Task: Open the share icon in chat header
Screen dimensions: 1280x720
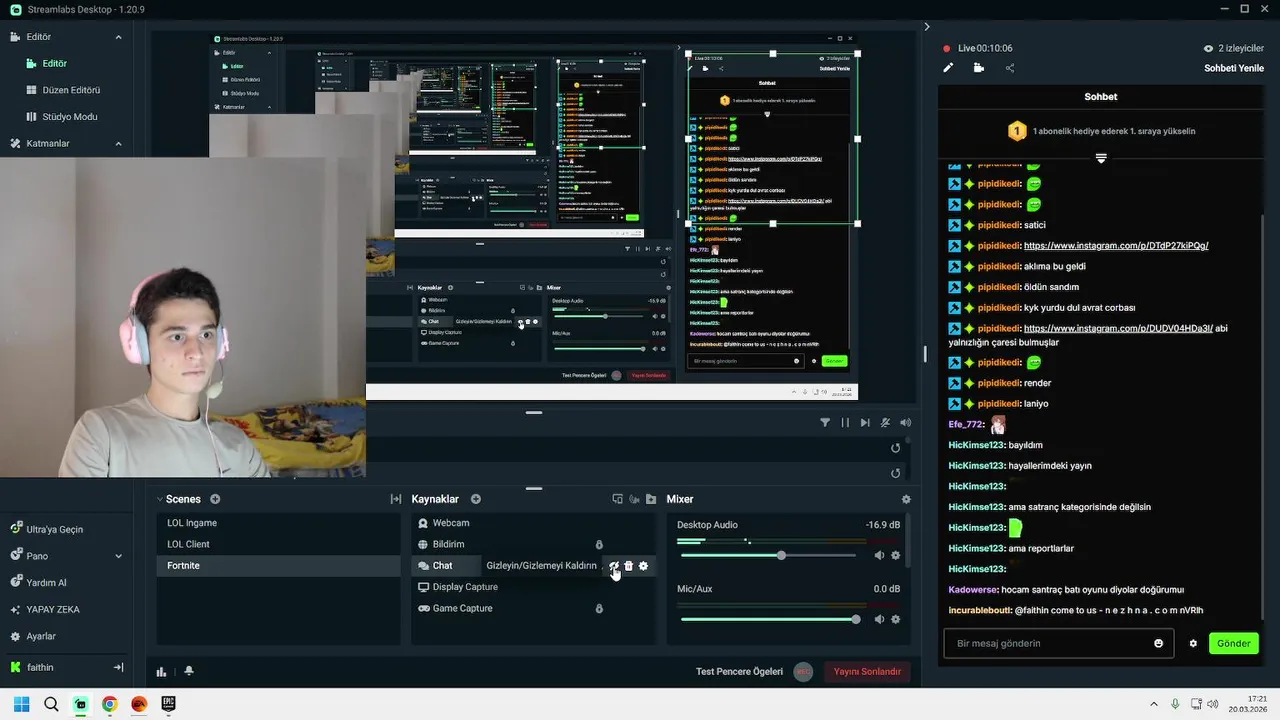Action: (1009, 68)
